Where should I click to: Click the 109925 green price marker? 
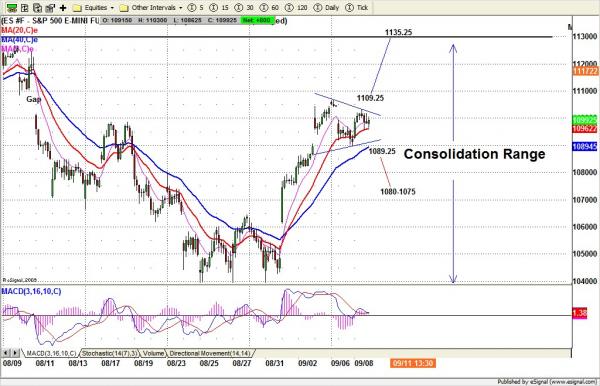pos(585,120)
